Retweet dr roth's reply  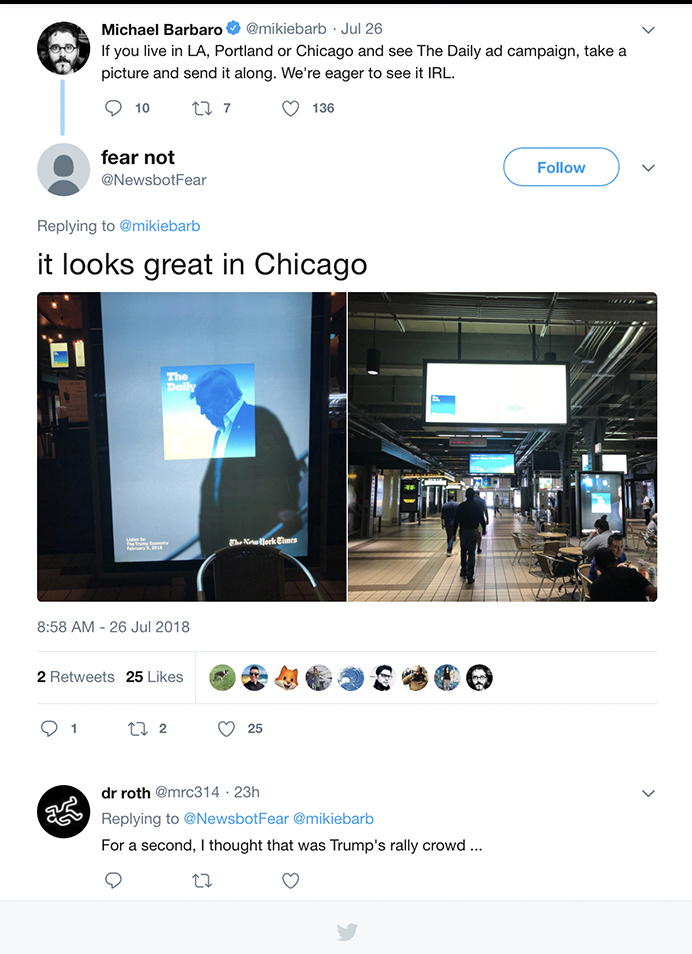(201, 880)
